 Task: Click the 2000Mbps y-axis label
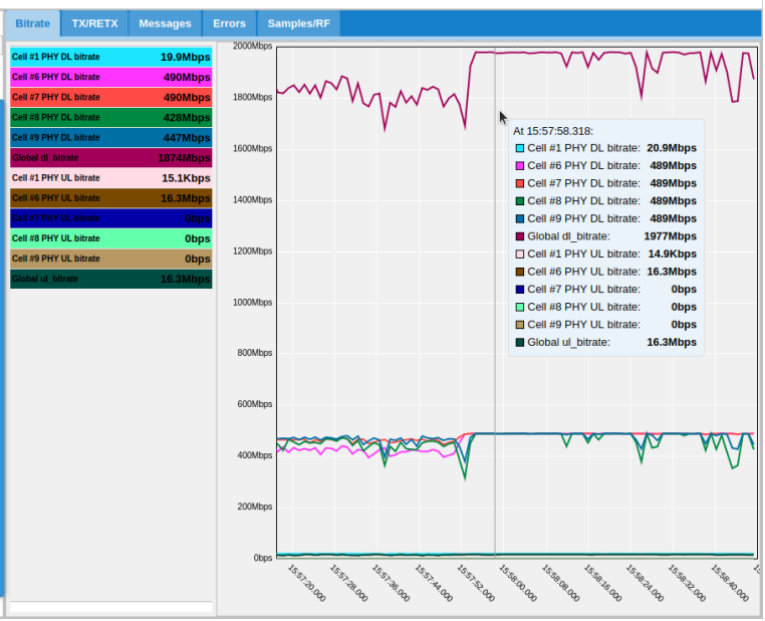[252, 46]
